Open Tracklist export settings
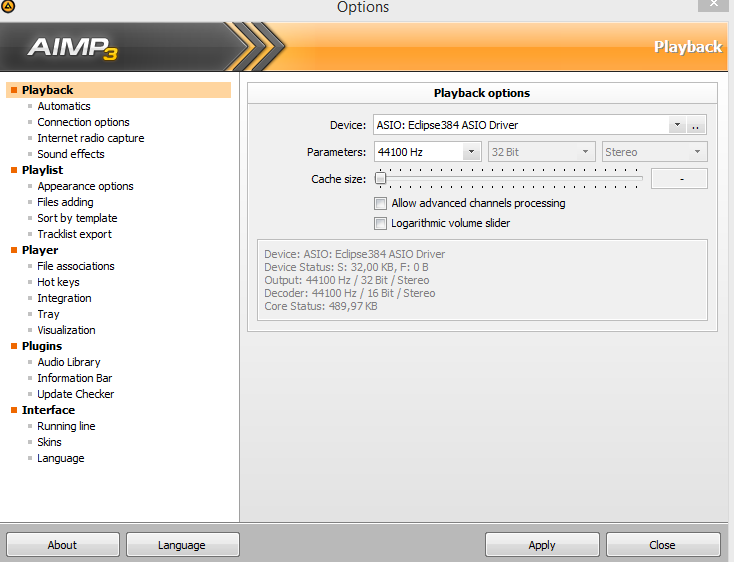 coord(74,234)
